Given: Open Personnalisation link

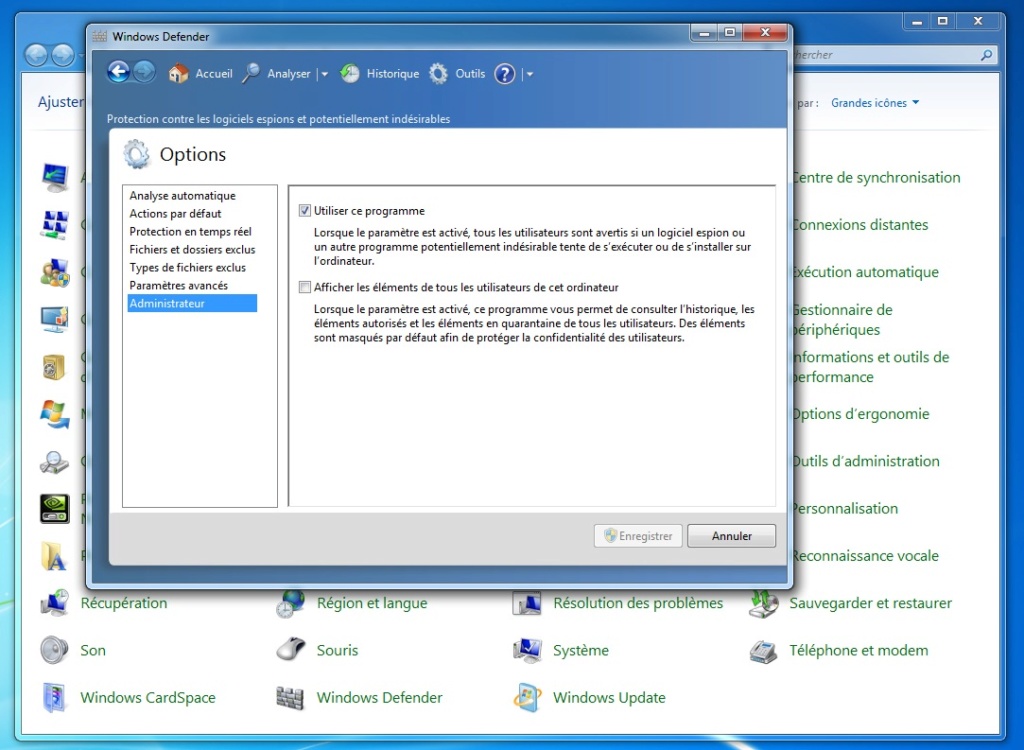Looking at the screenshot, I should point(845,508).
